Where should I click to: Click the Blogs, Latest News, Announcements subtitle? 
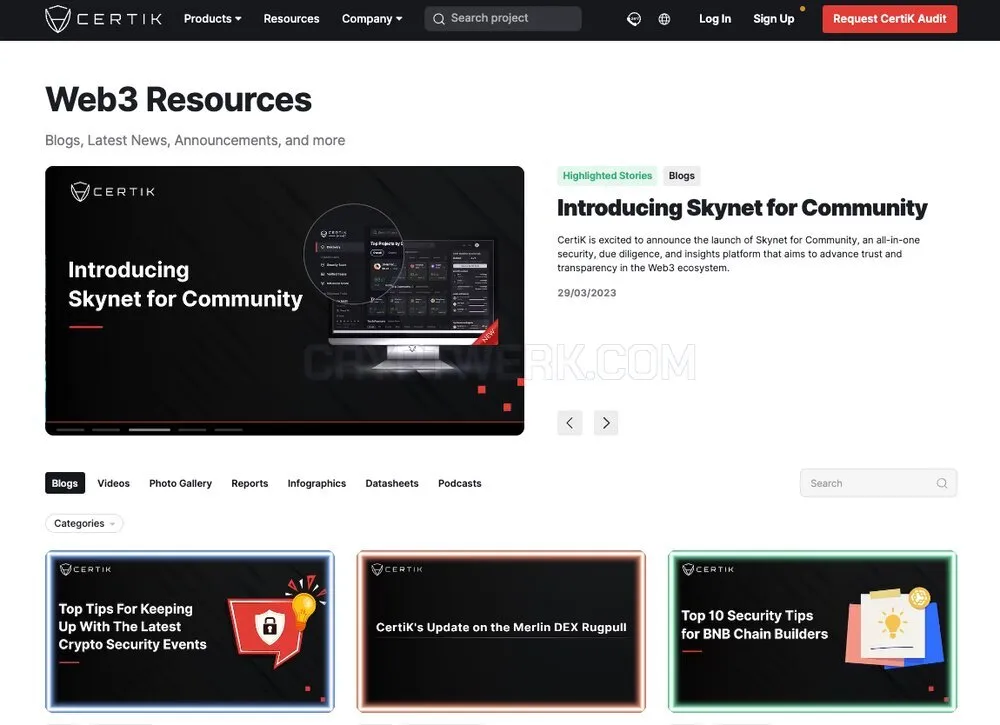point(195,140)
